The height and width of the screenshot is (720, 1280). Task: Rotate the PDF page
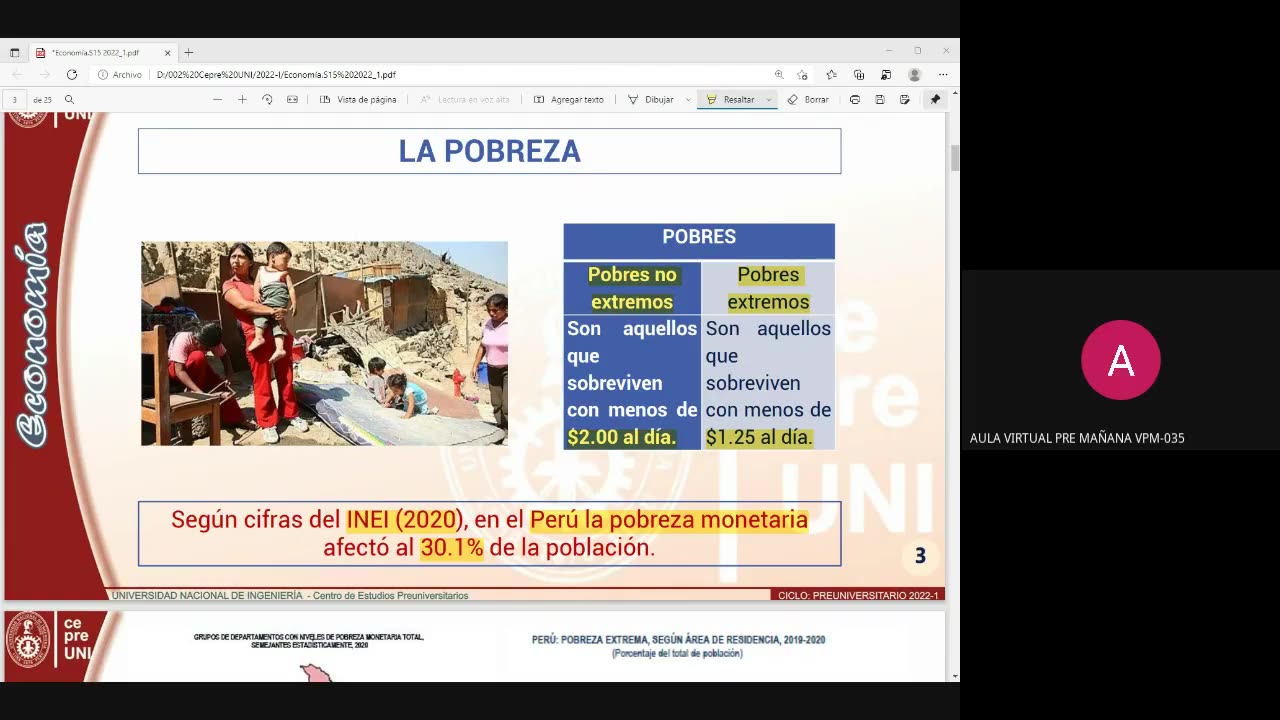click(267, 100)
